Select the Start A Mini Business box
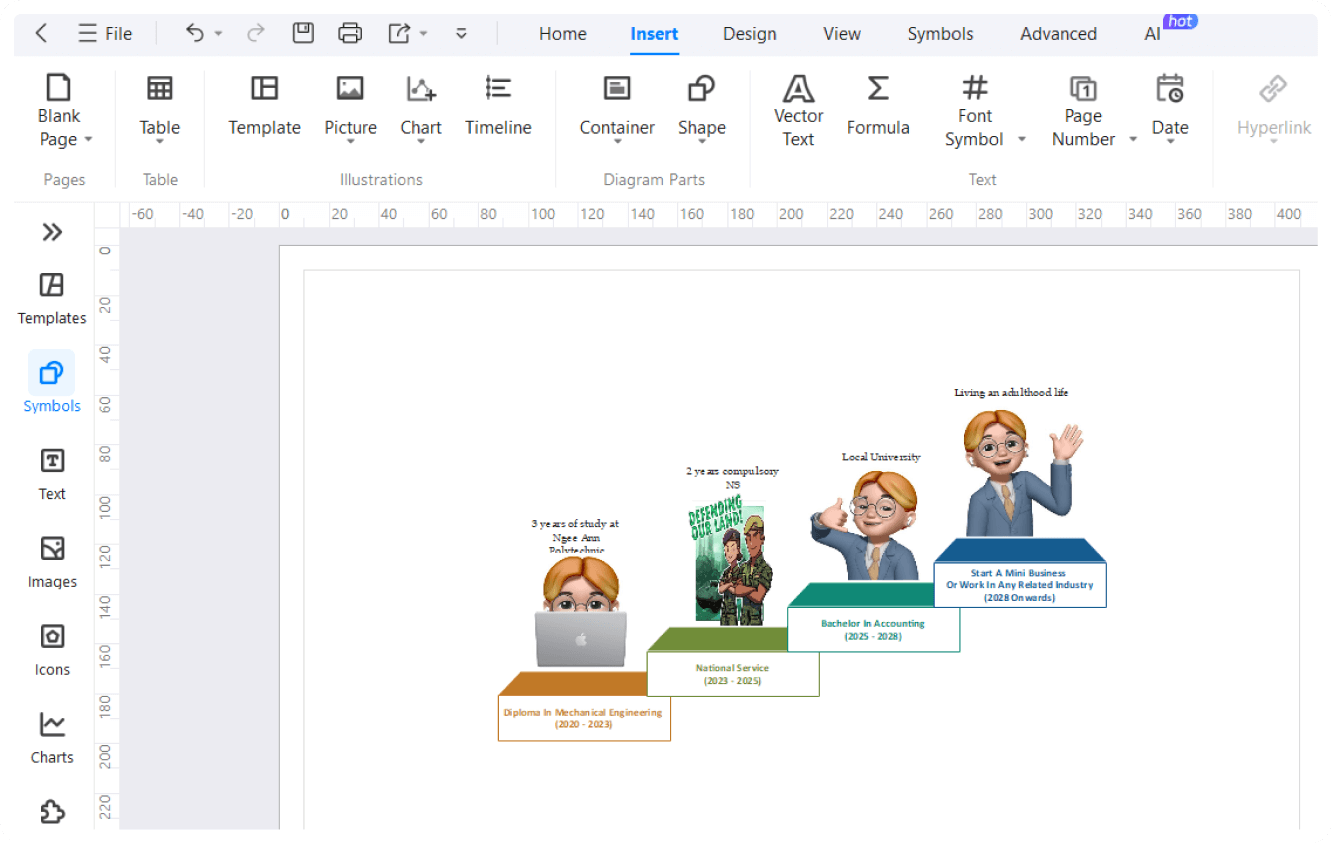 tap(1020, 585)
